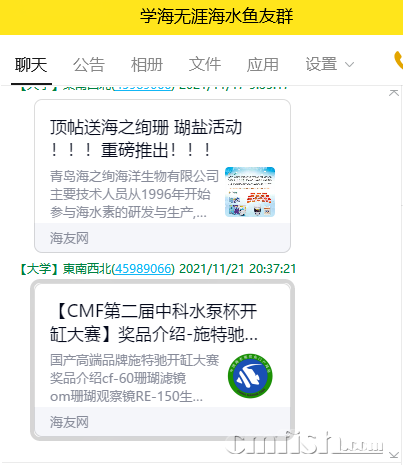
Task: Select the 应用 tab
Action: 263,64
